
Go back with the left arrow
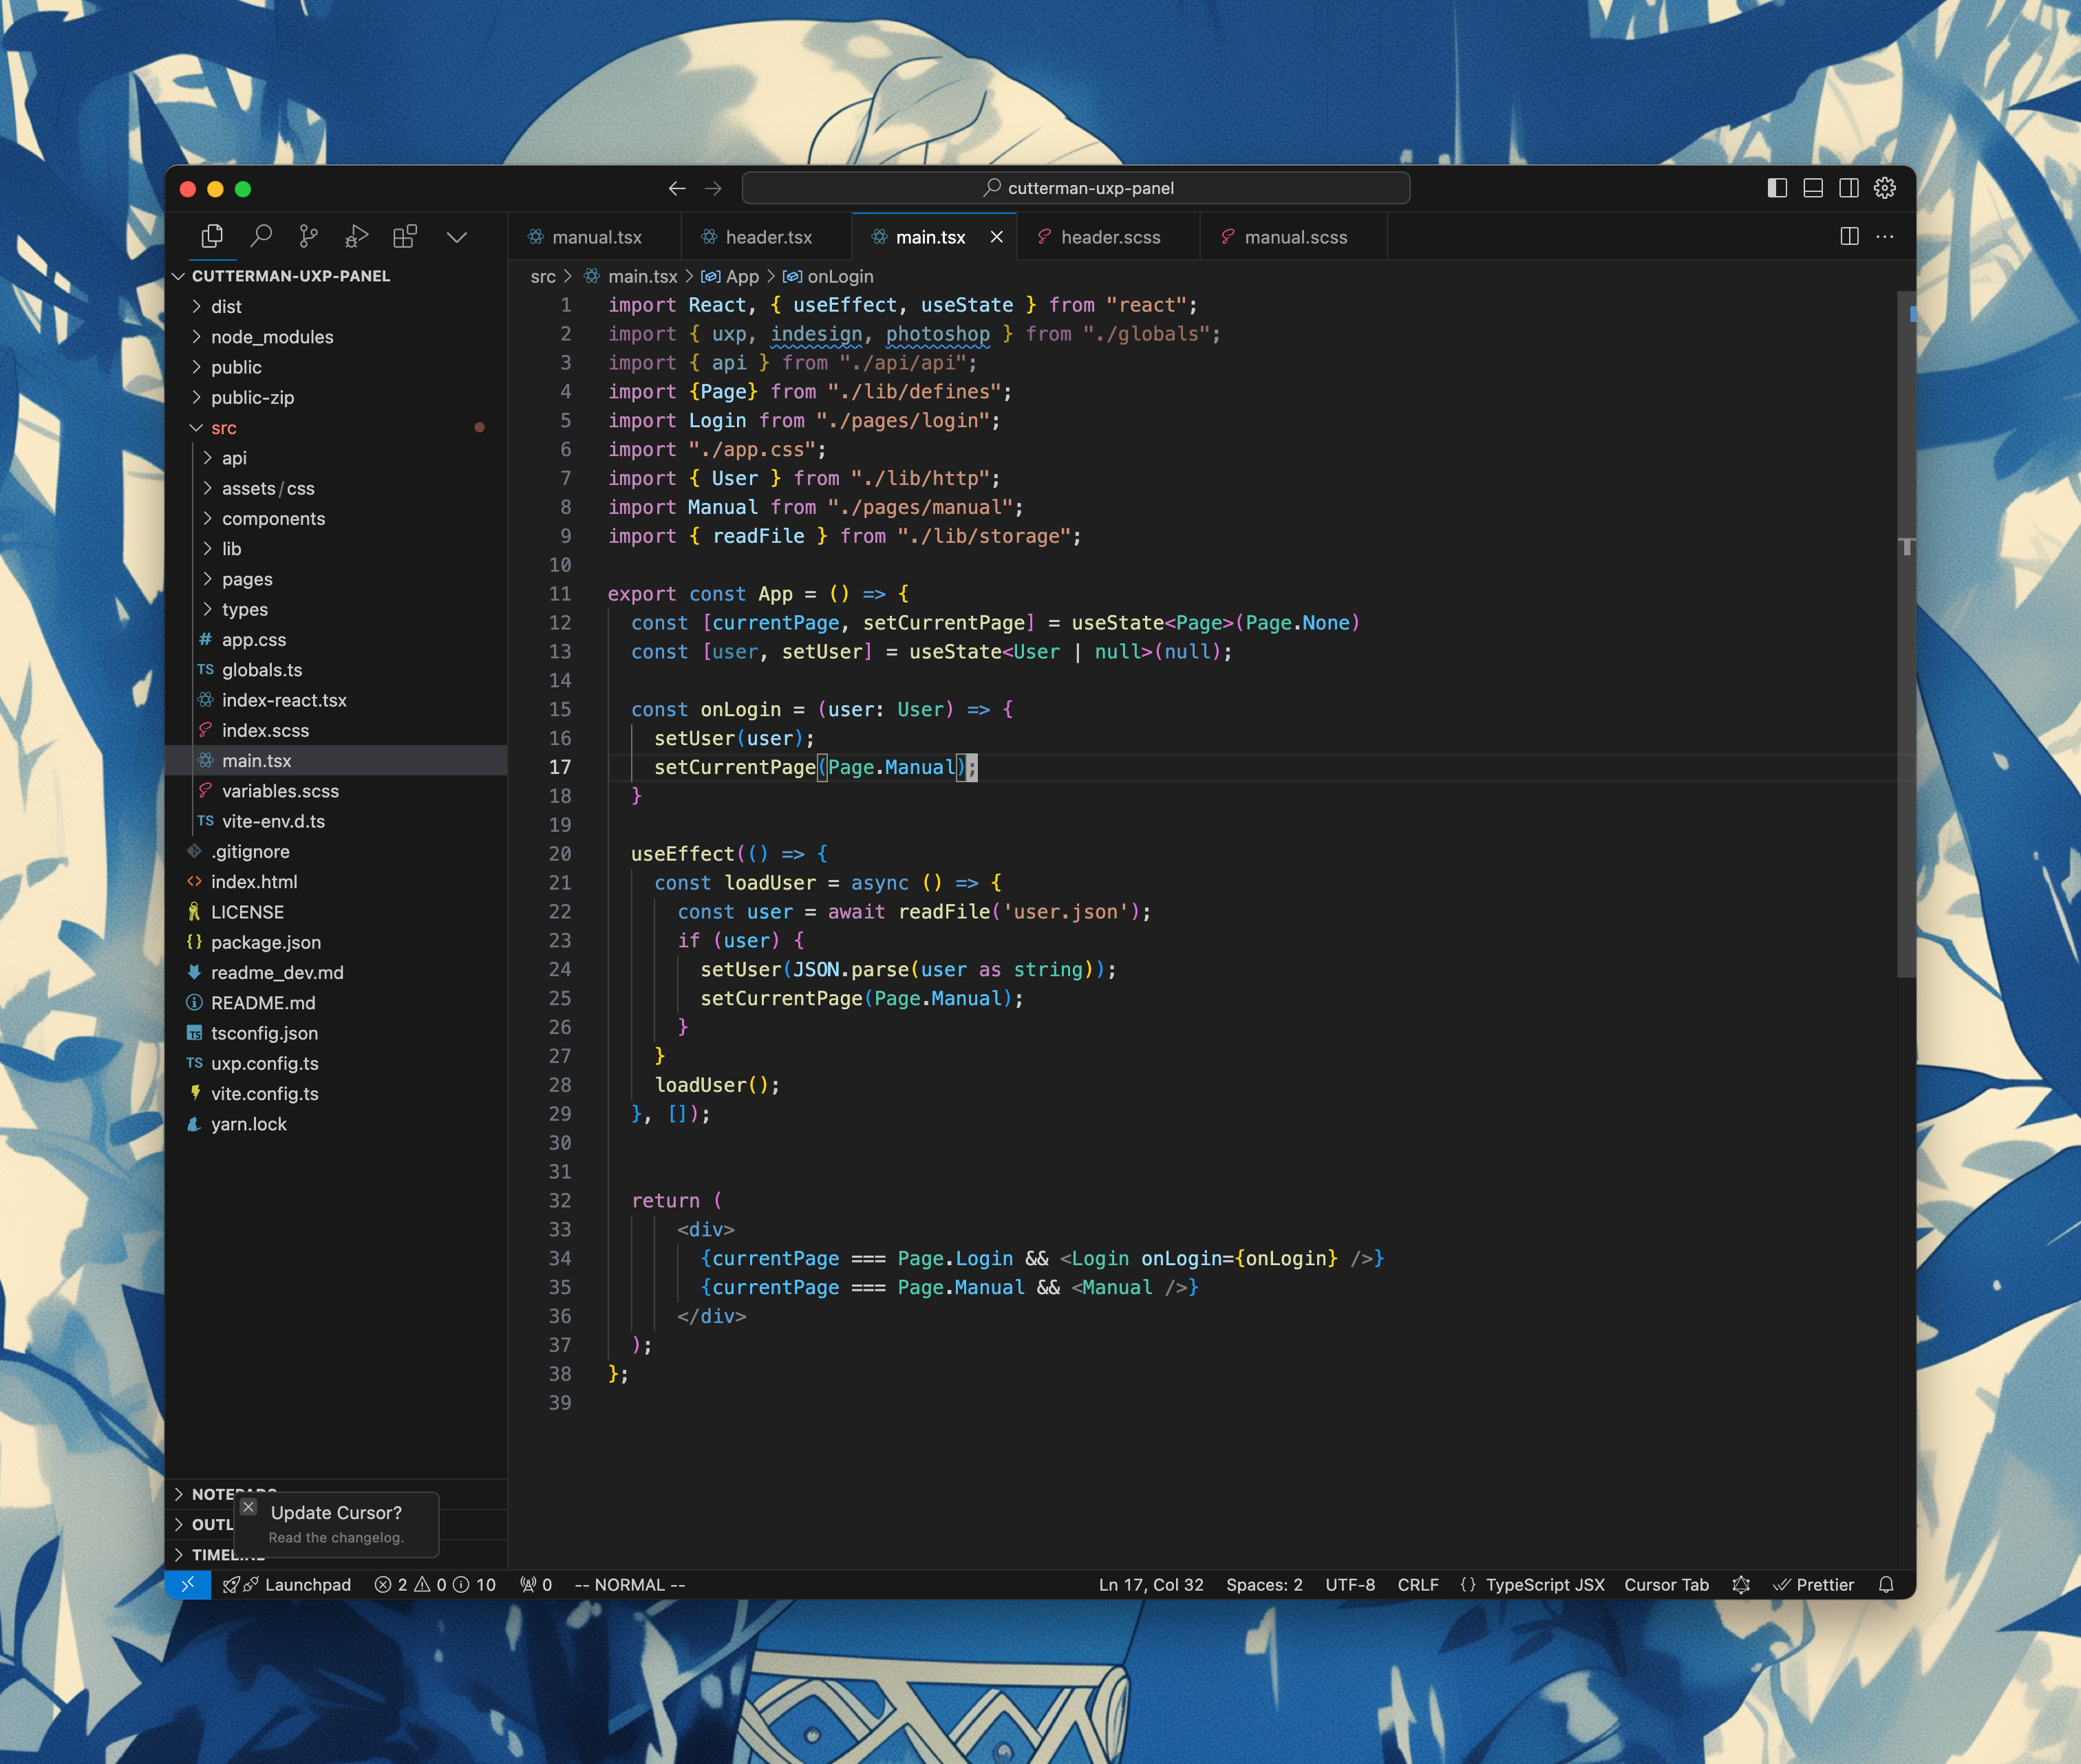coord(677,188)
